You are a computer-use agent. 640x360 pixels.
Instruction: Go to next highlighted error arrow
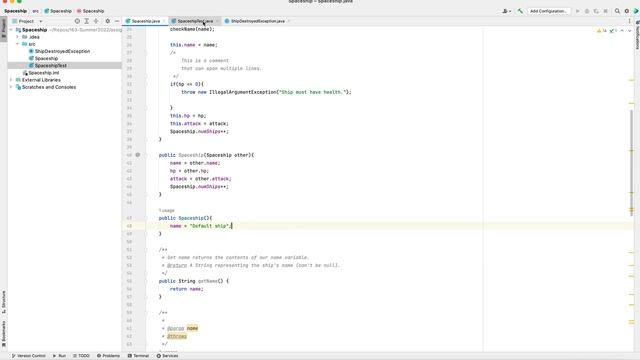629,31
